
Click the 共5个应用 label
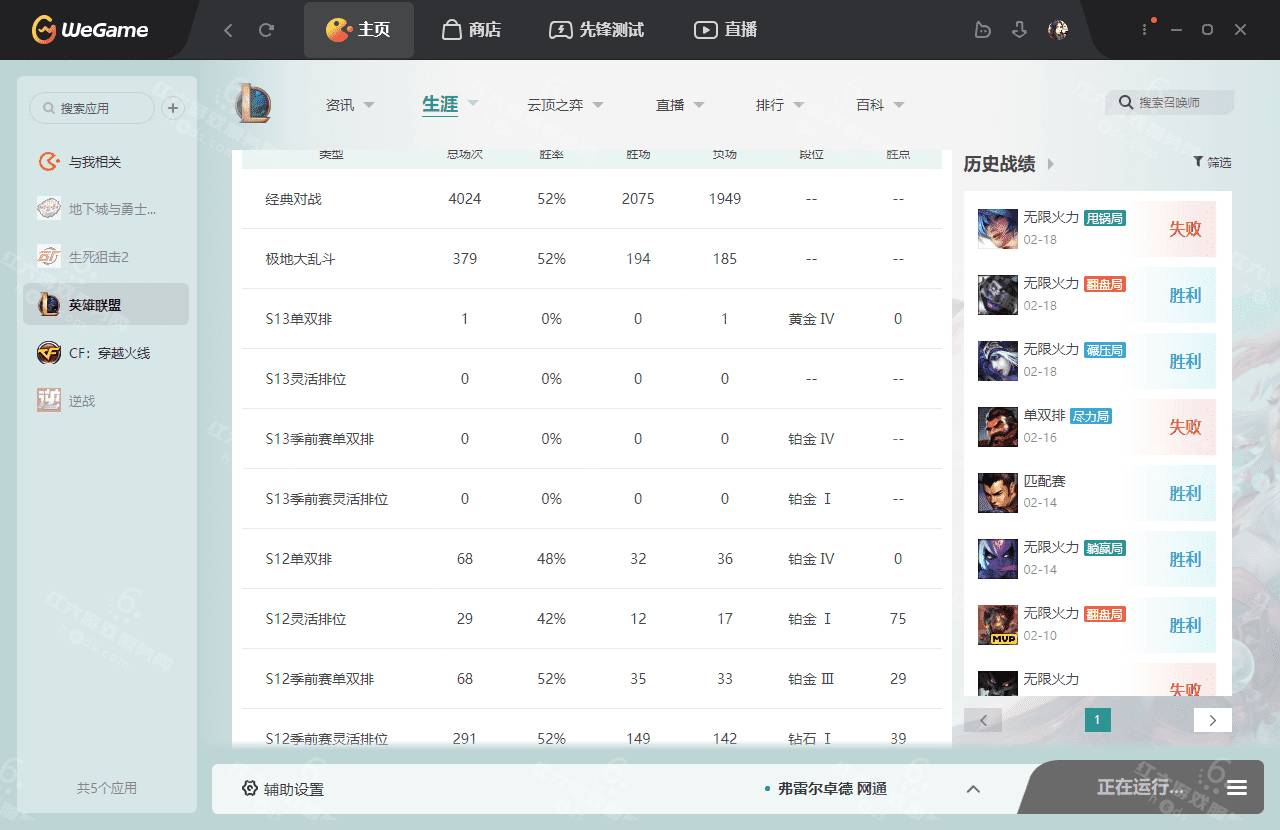pos(107,788)
